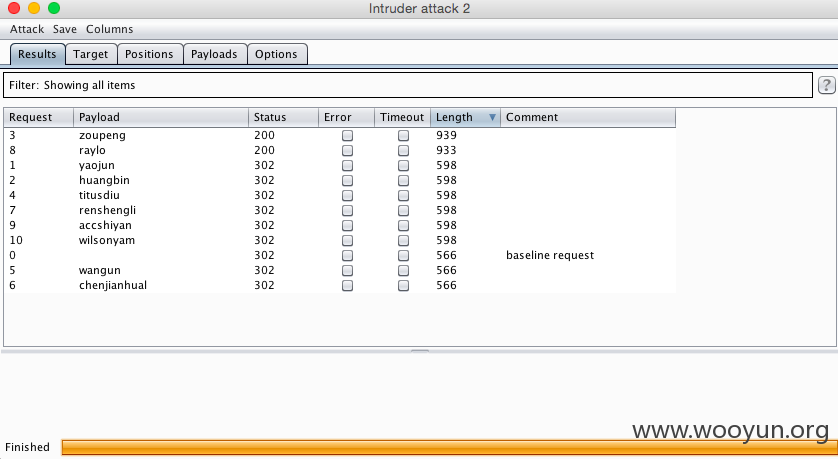The width and height of the screenshot is (838, 459).
Task: Toggle Error checkbox for raylo row
Action: 347,151
